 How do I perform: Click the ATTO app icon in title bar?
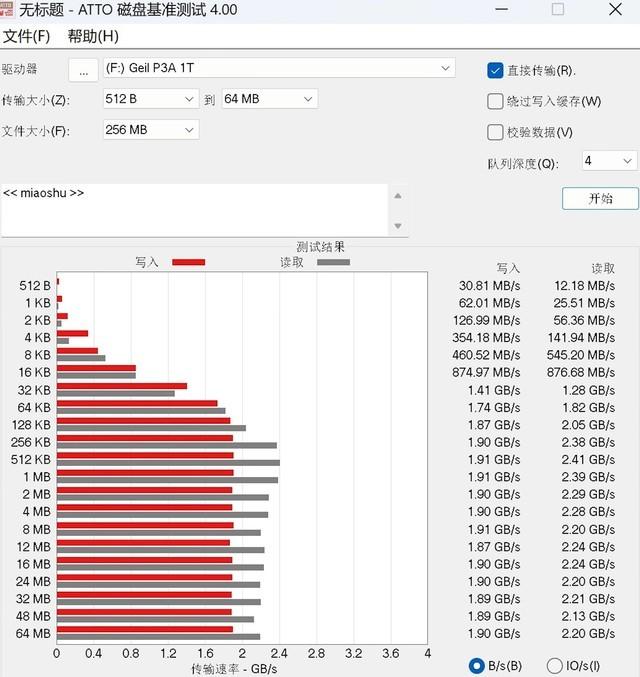[6, 9]
